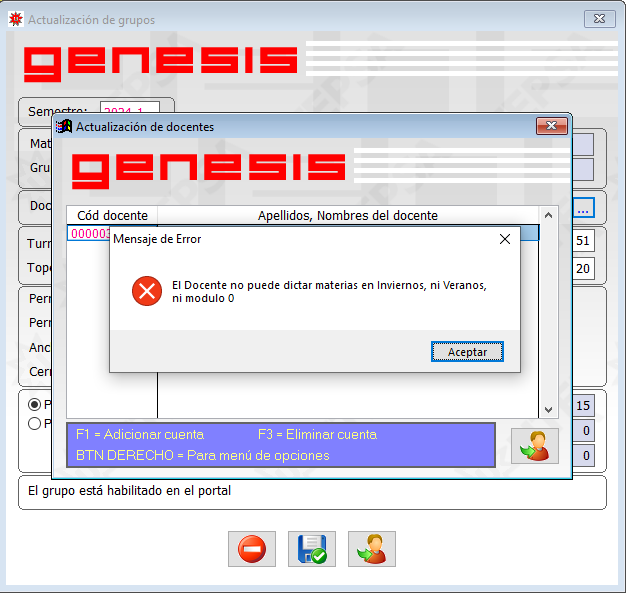This screenshot has height=598, width=629.
Task: Click the red cancel icon button
Action: tap(252, 549)
